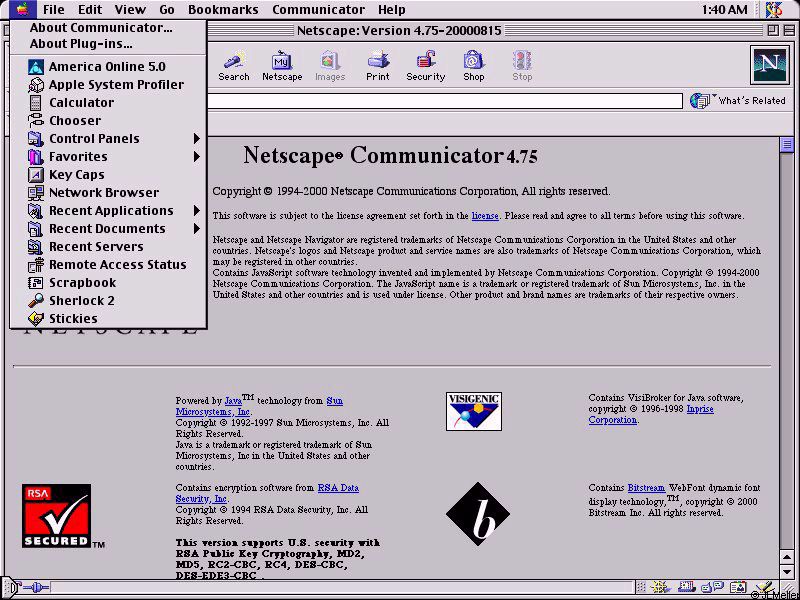Click the Visigenic logo image
Viewport: 800px width, 600px height.
473,411
